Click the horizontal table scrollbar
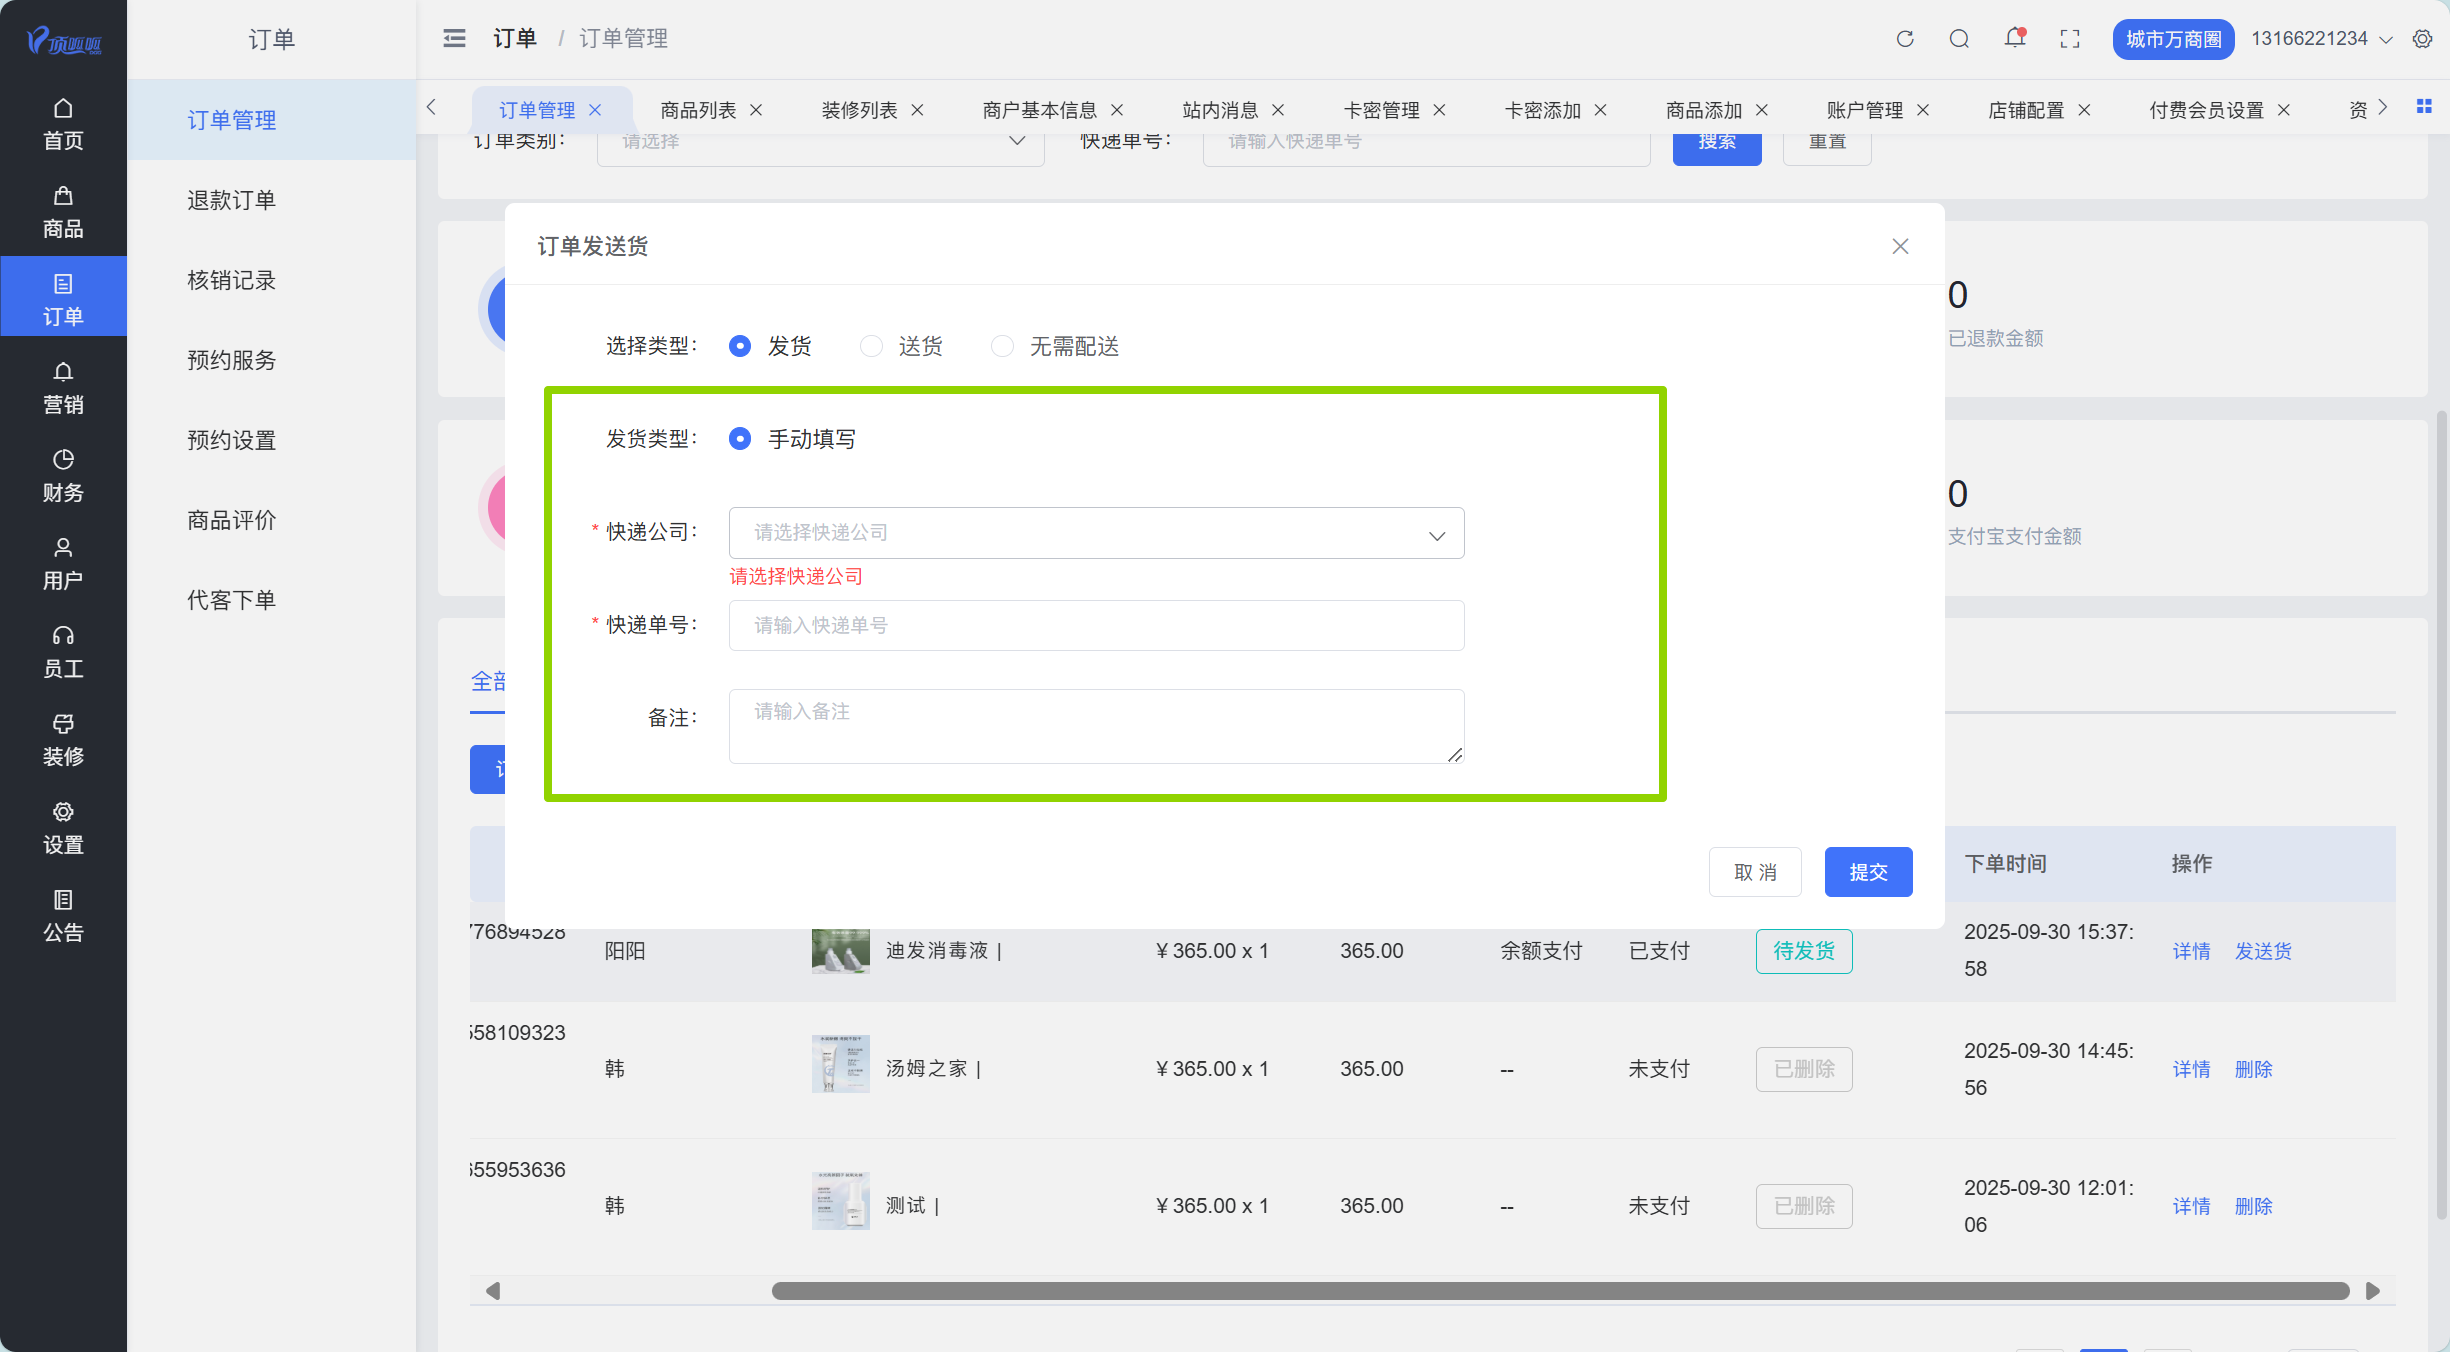This screenshot has width=2450, height=1352. click(1560, 1291)
